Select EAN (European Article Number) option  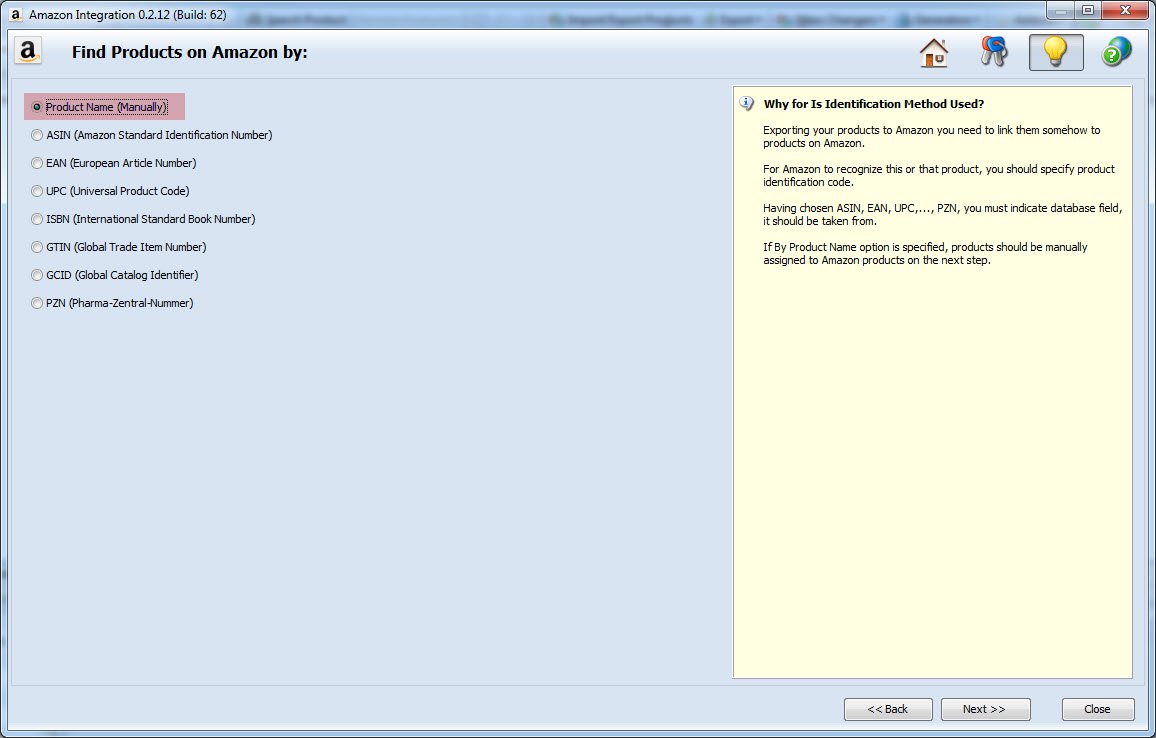click(114, 163)
